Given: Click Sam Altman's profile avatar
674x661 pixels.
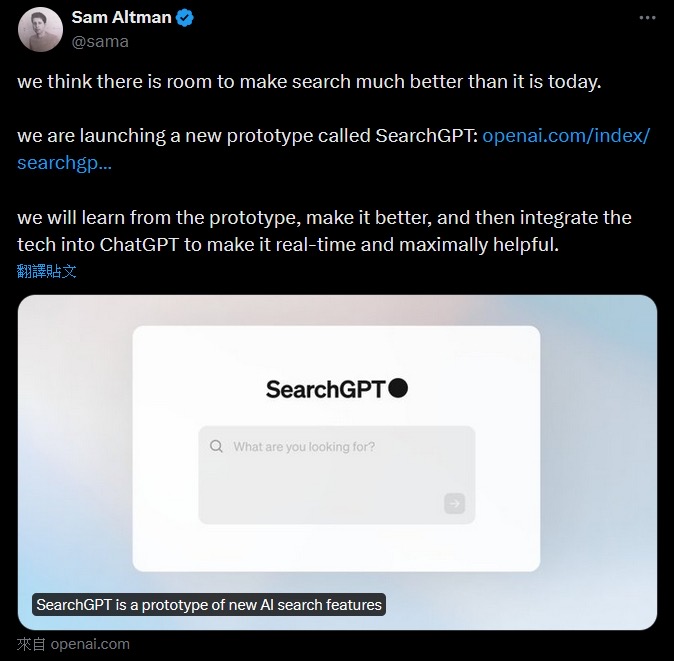Looking at the screenshot, I should pyautogui.click(x=40, y=29).
